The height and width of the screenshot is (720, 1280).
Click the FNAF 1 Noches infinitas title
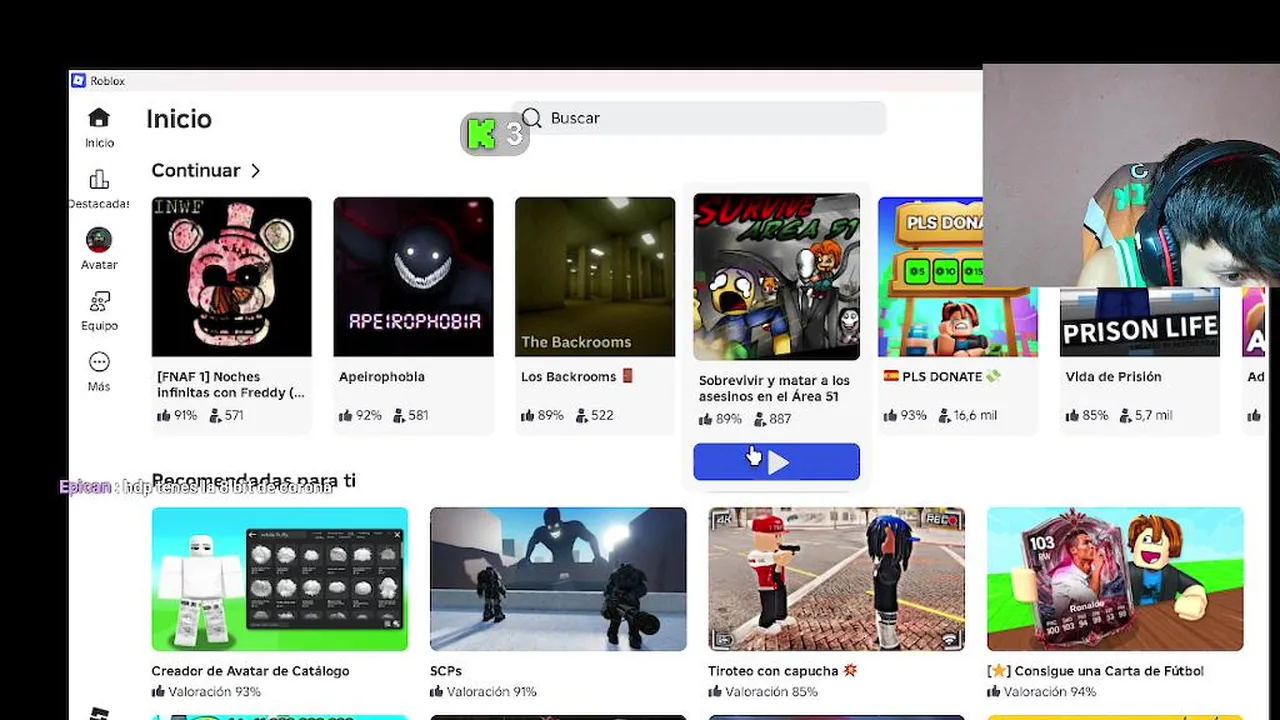pyautogui.click(x=231, y=385)
